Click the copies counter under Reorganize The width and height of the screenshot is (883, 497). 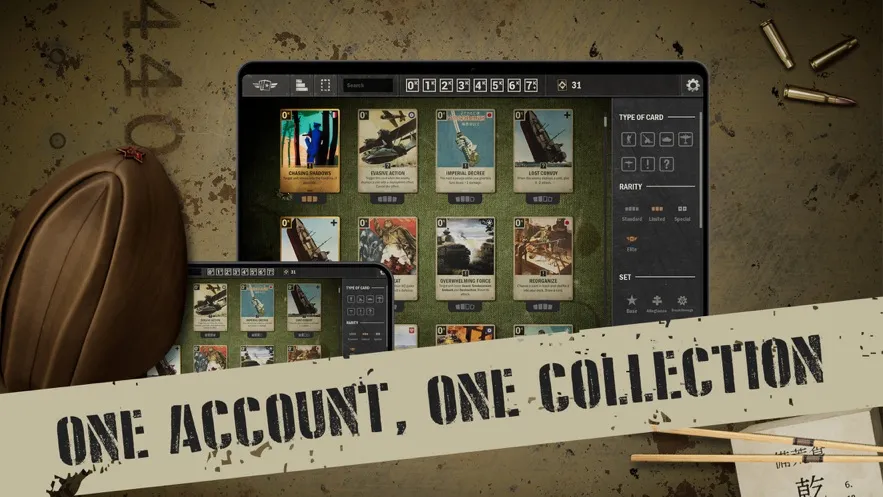click(x=542, y=307)
